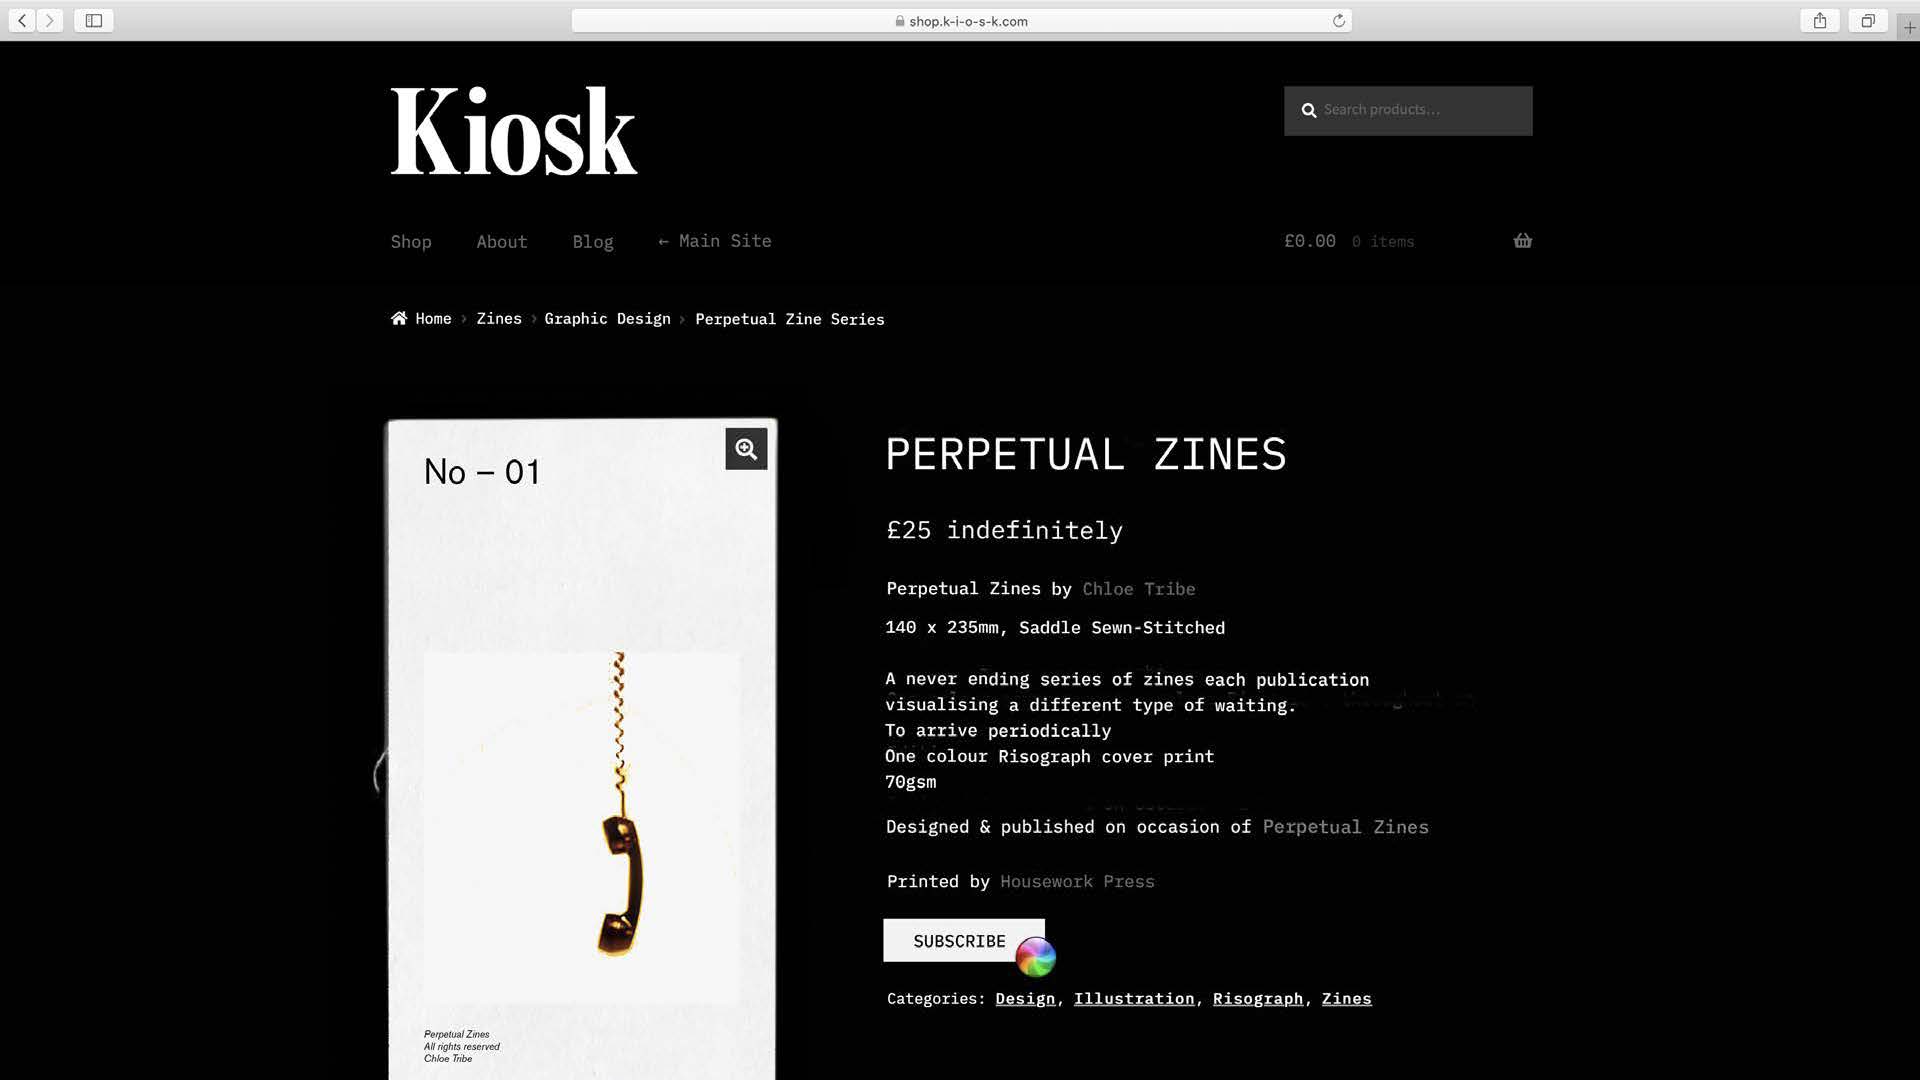The width and height of the screenshot is (1920, 1080).
Task: Open the Safari share icon
Action: point(1820,21)
